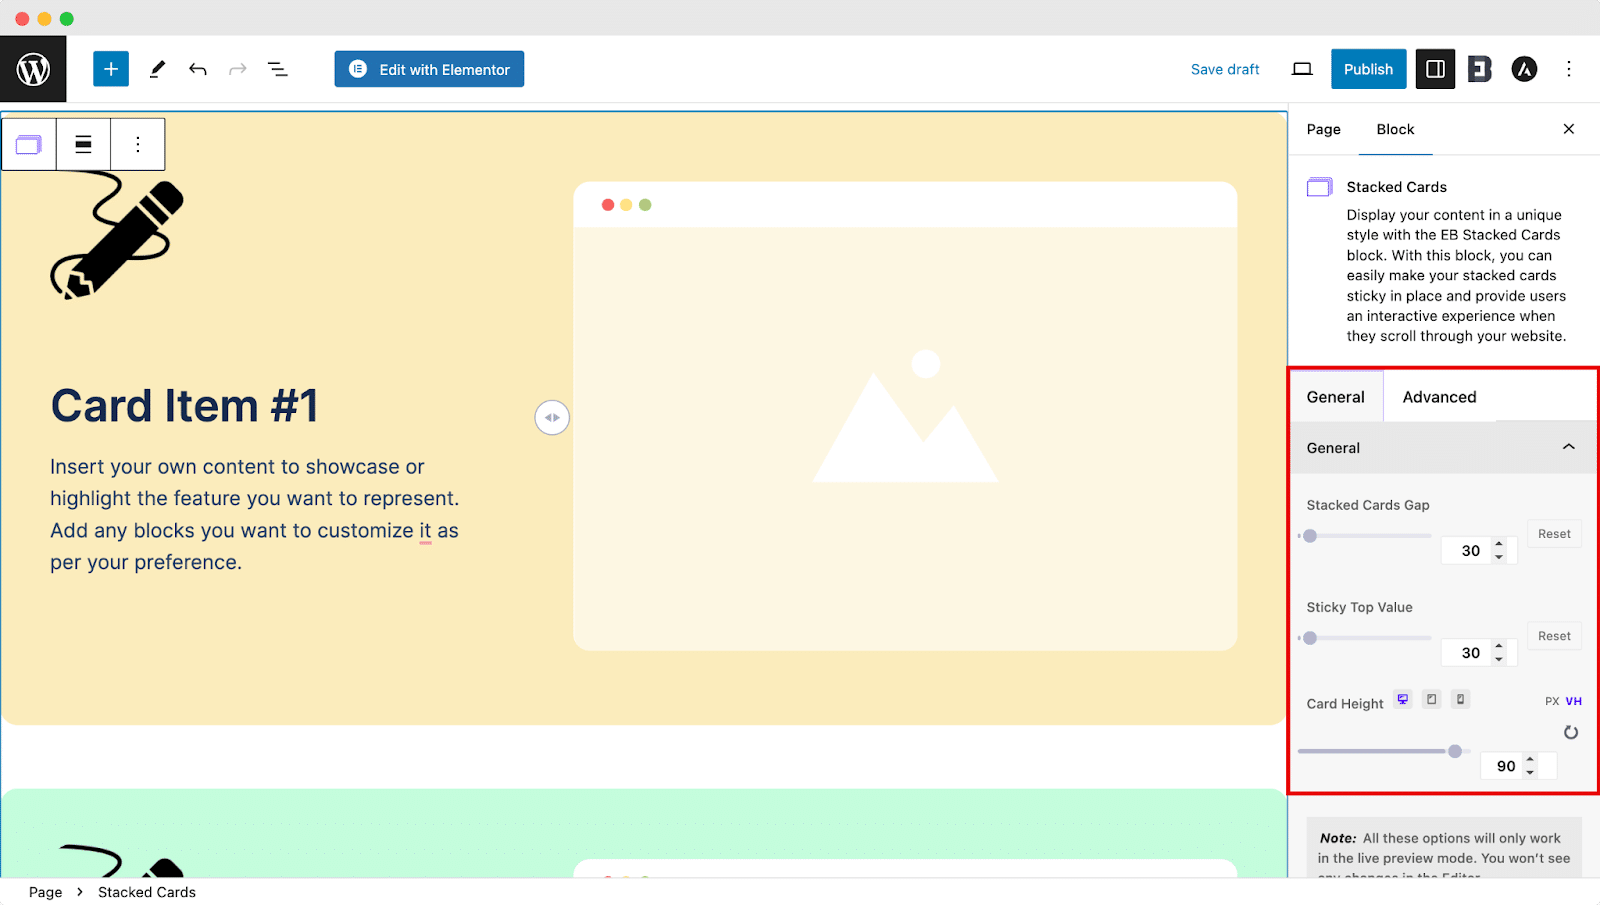Viewport: 1600px width, 905px height.
Task: Redo the last undone change
Action: pyautogui.click(x=237, y=69)
